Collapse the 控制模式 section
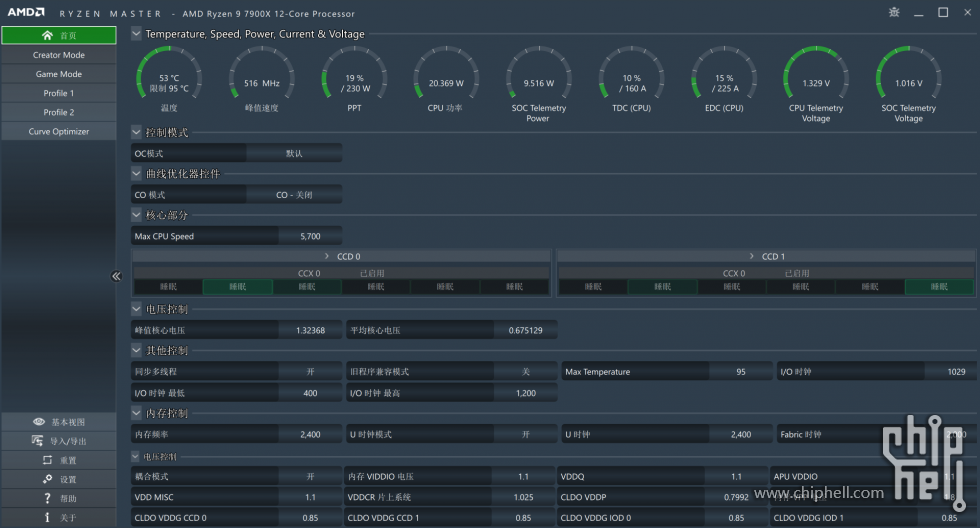 (x=136, y=132)
